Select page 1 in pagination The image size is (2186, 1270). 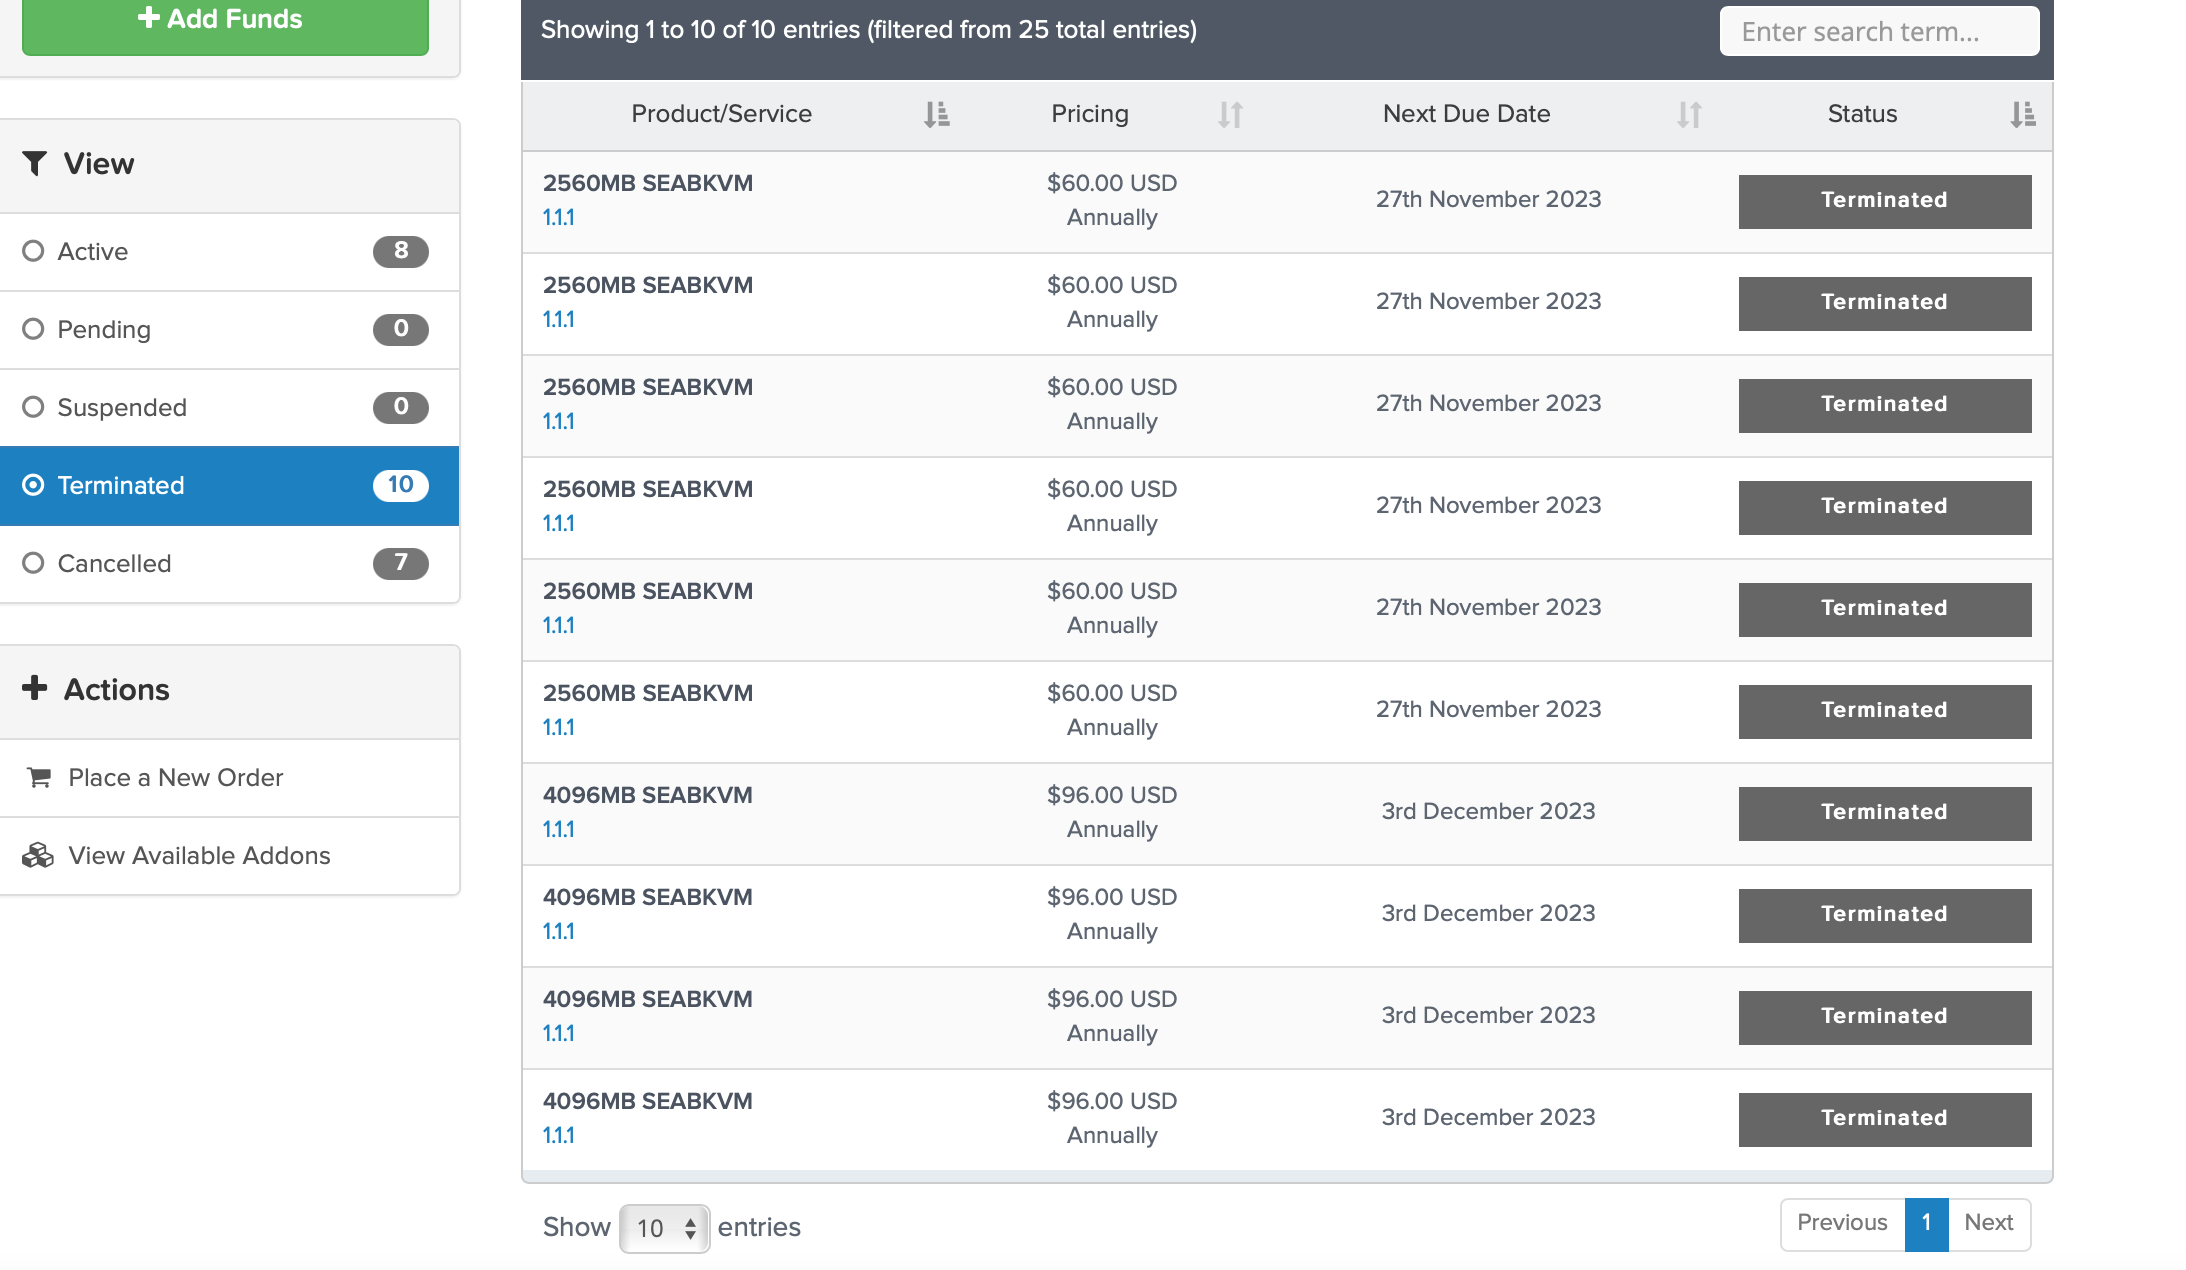click(x=1926, y=1223)
